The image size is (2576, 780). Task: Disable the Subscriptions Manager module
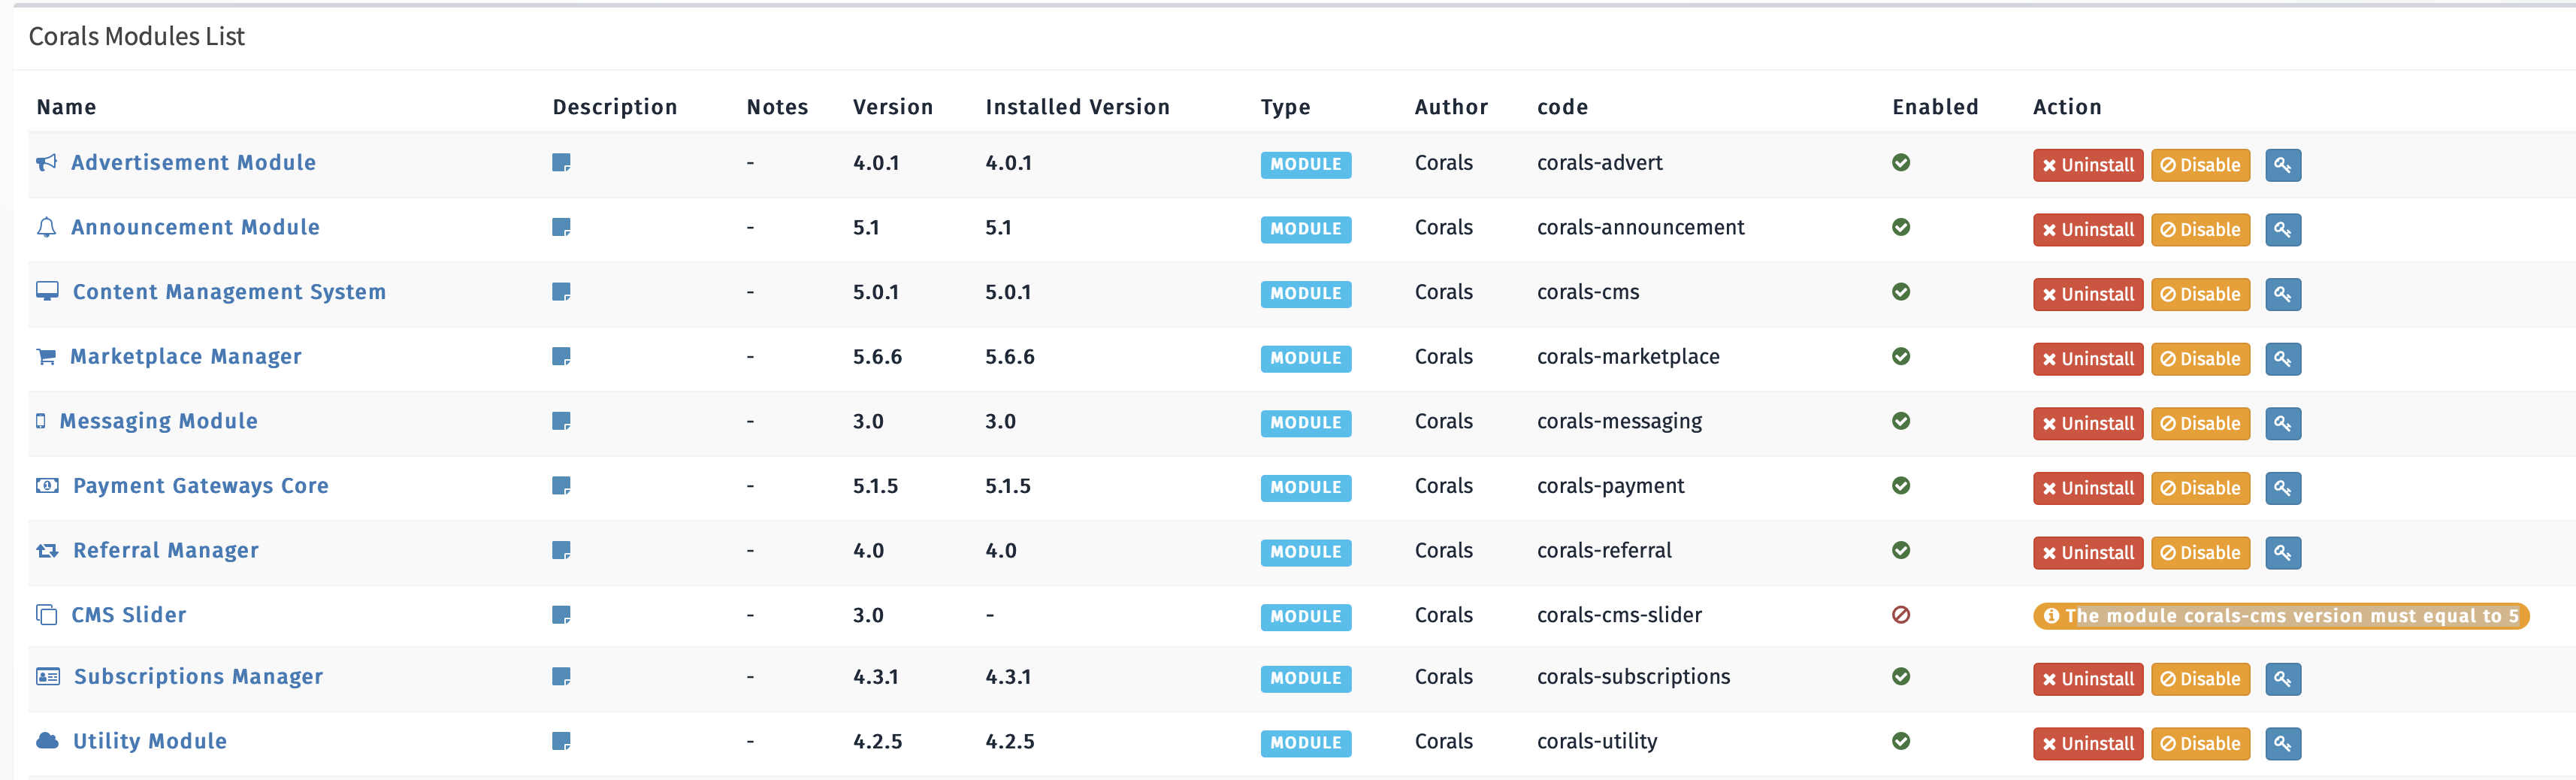point(2200,679)
